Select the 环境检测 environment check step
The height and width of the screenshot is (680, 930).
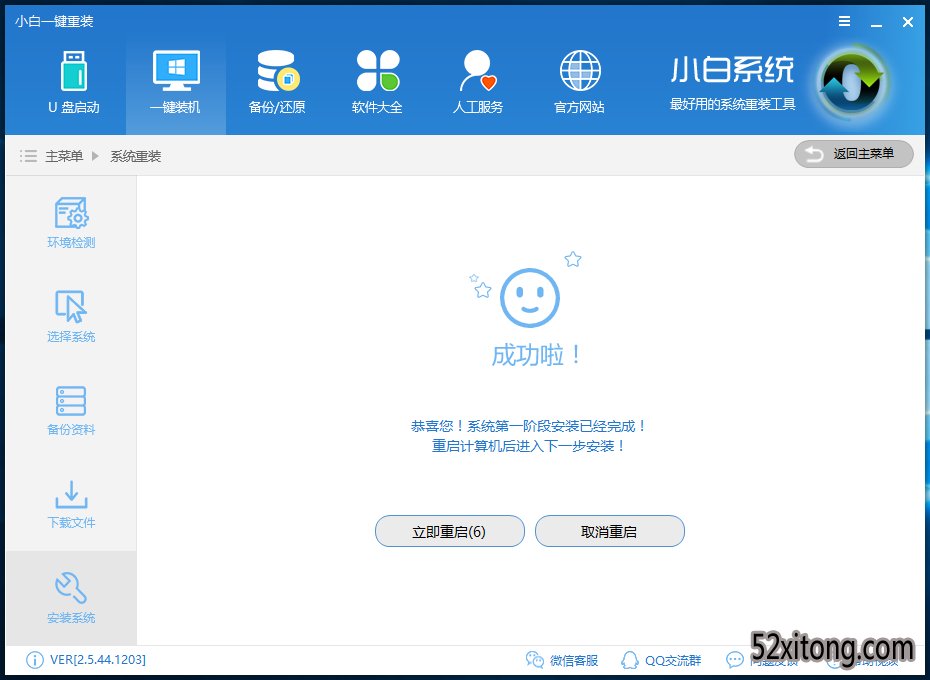click(x=71, y=223)
